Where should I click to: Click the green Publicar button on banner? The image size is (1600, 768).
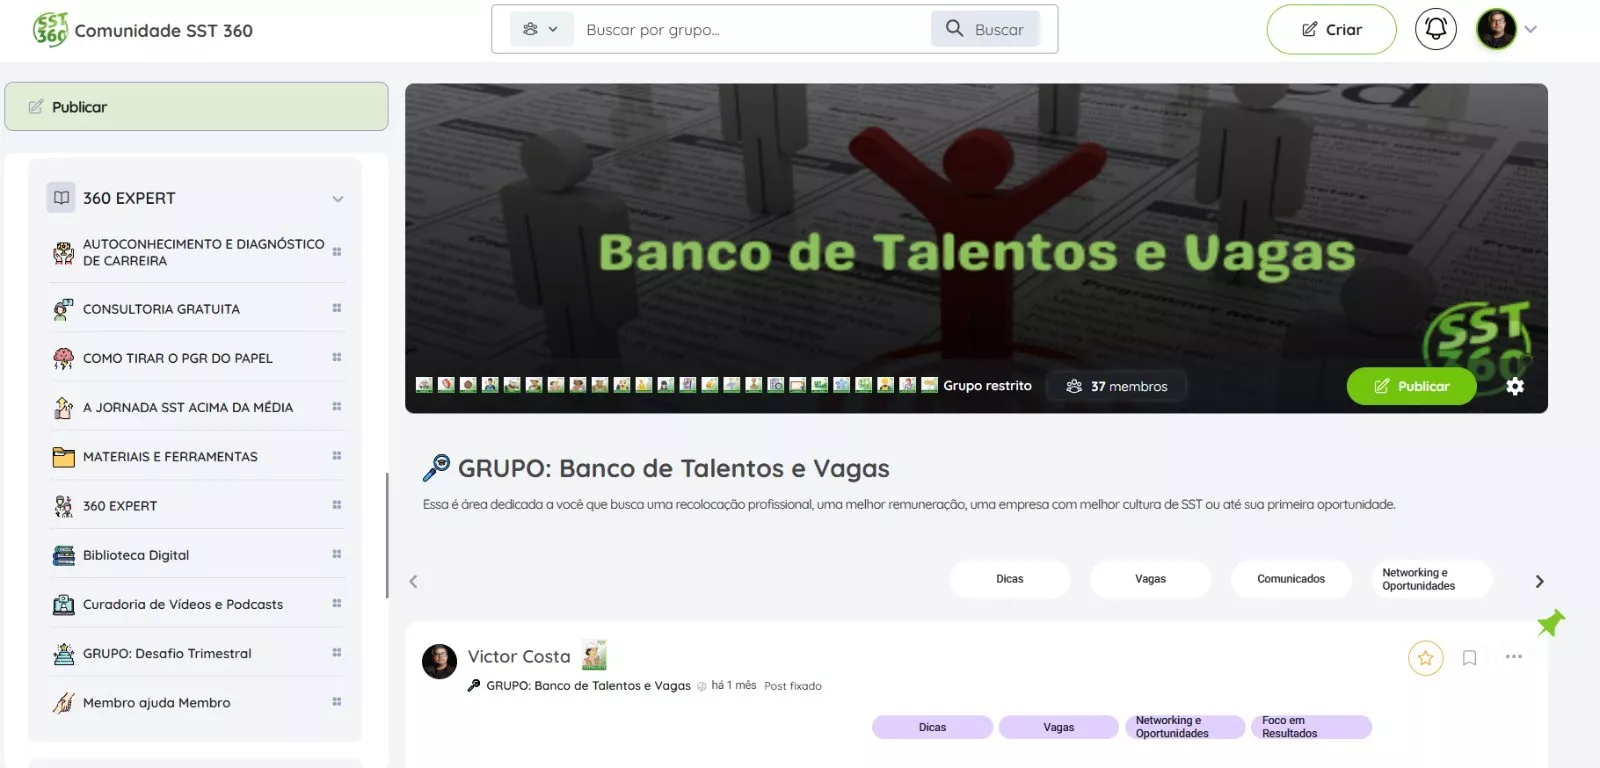tap(1411, 386)
